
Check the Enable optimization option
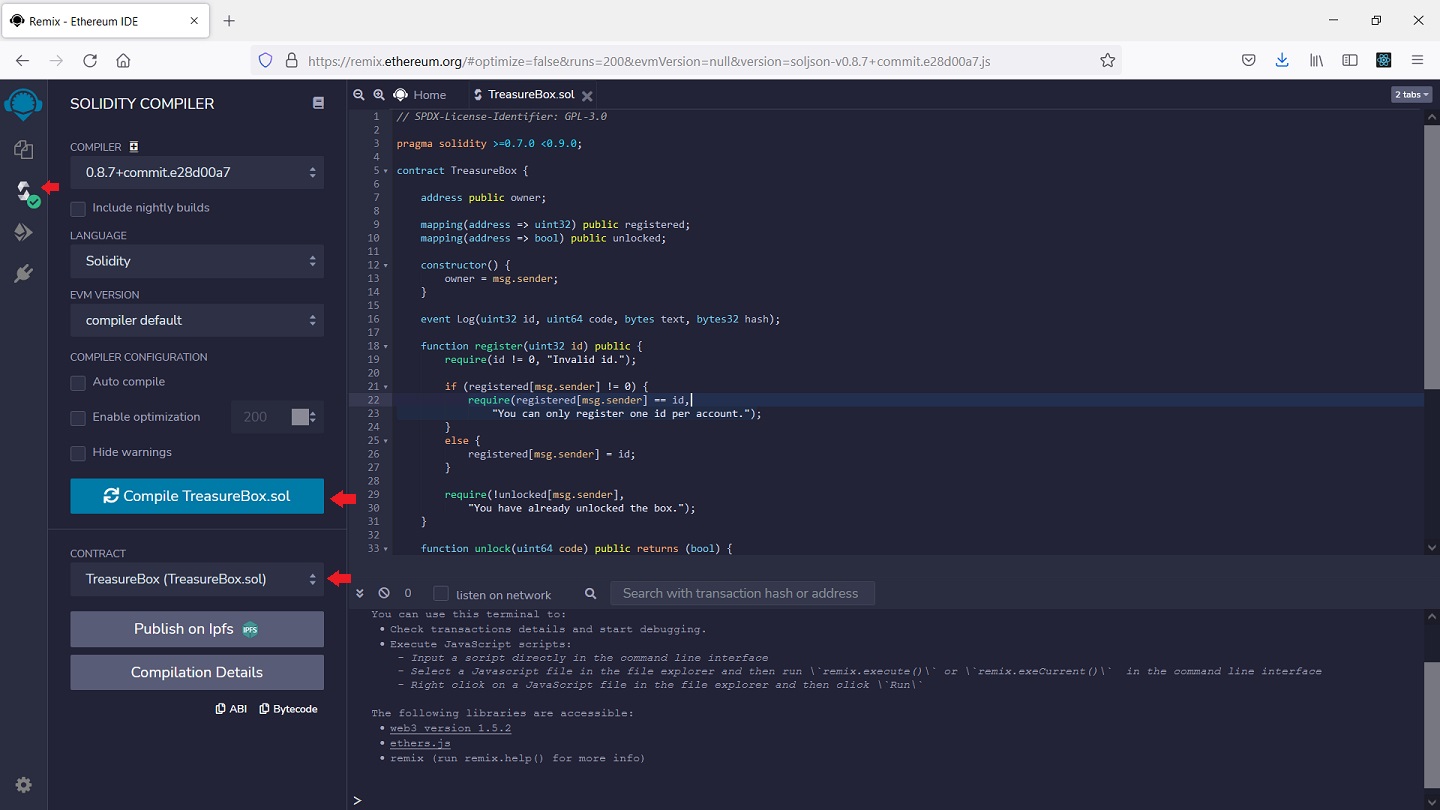[78, 418]
